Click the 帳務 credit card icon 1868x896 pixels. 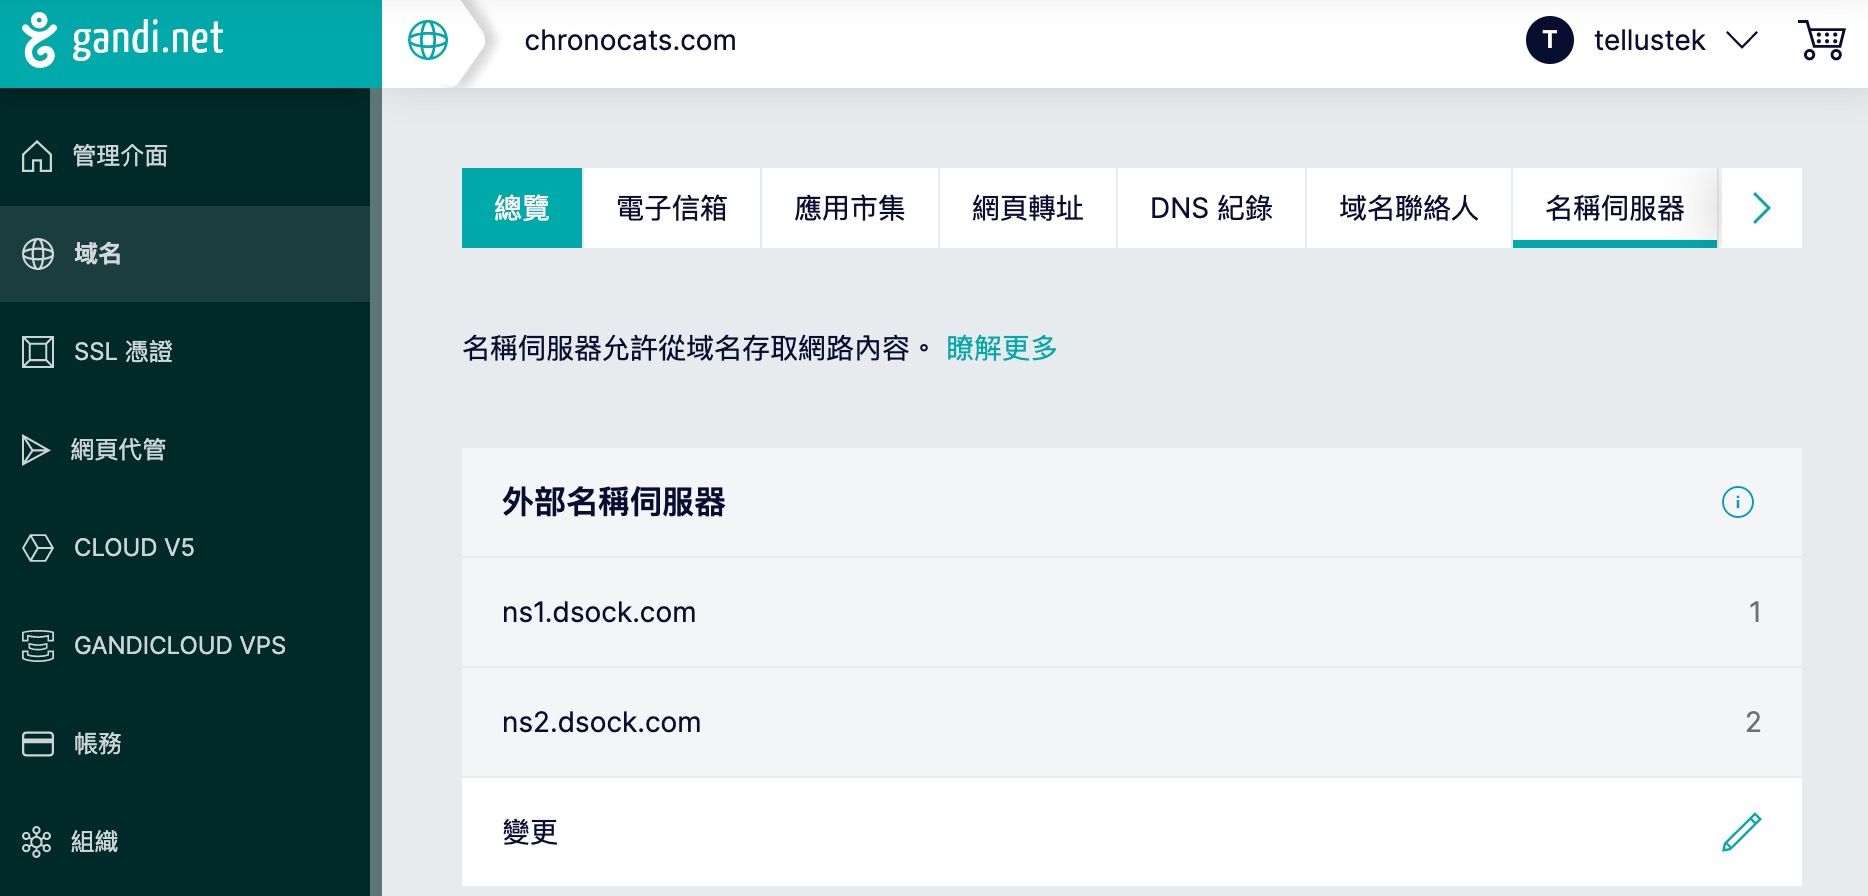click(x=38, y=744)
